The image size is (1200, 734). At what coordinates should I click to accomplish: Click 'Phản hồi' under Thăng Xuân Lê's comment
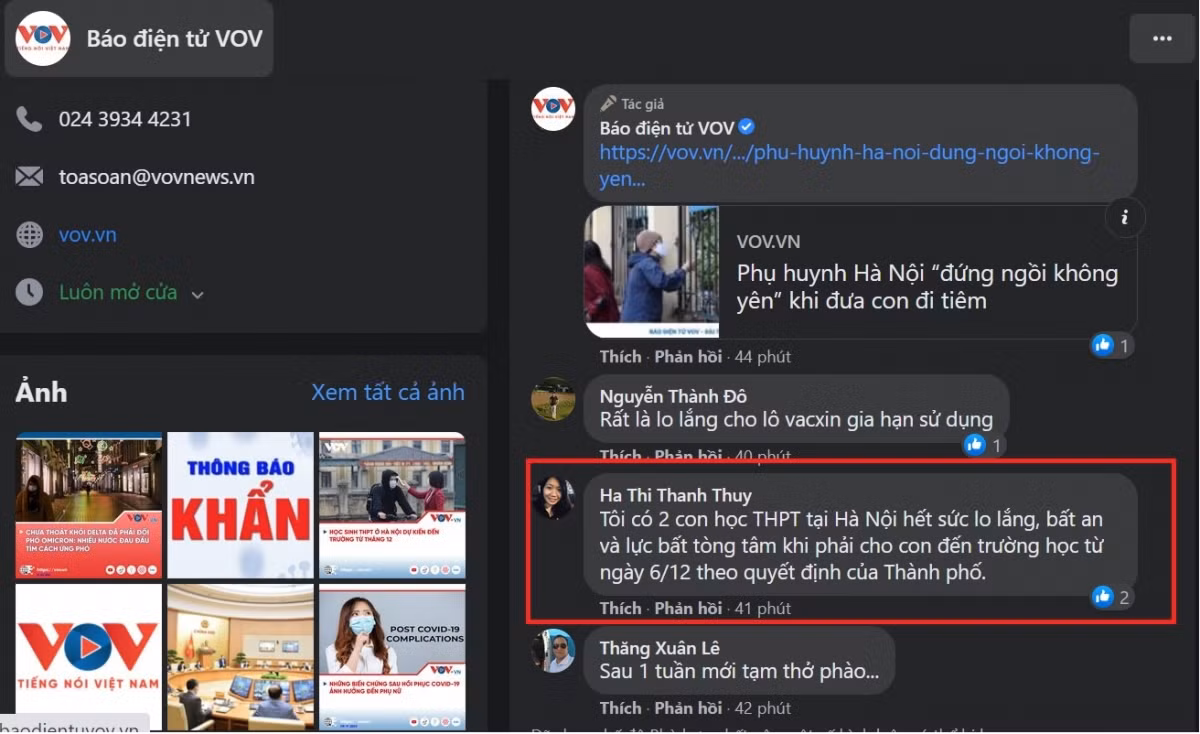(x=688, y=708)
